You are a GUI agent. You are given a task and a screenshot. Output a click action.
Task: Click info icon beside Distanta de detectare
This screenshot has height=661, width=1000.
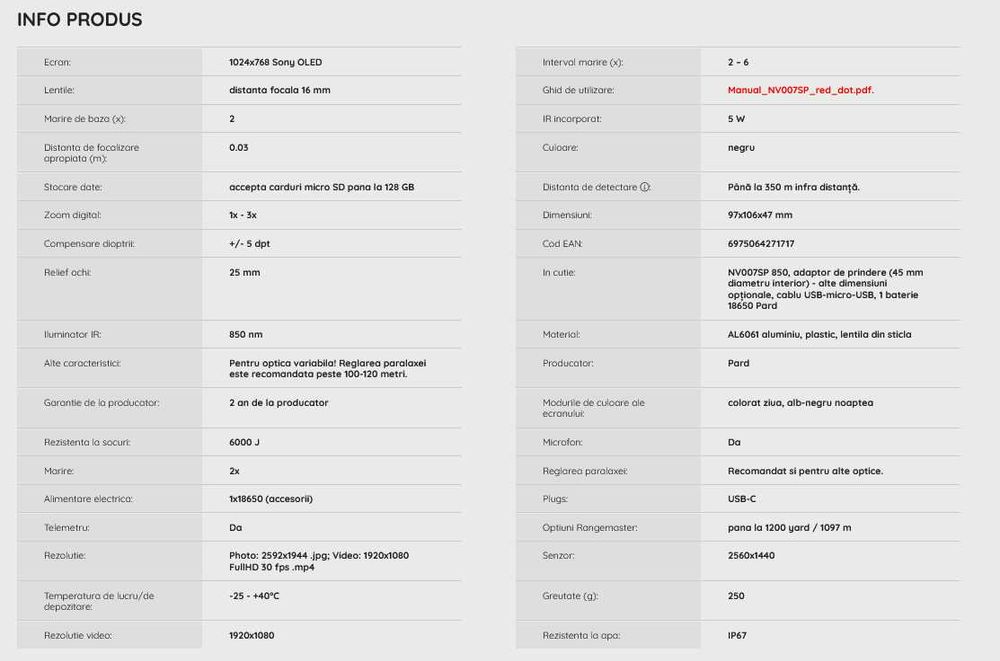point(645,187)
